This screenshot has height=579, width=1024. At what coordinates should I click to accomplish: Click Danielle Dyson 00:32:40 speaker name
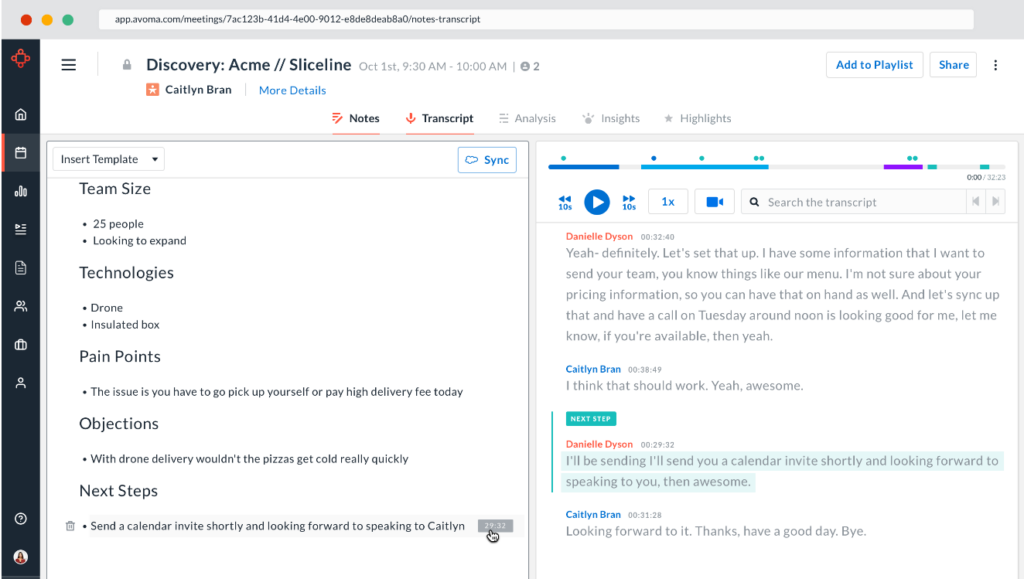[x=599, y=236]
